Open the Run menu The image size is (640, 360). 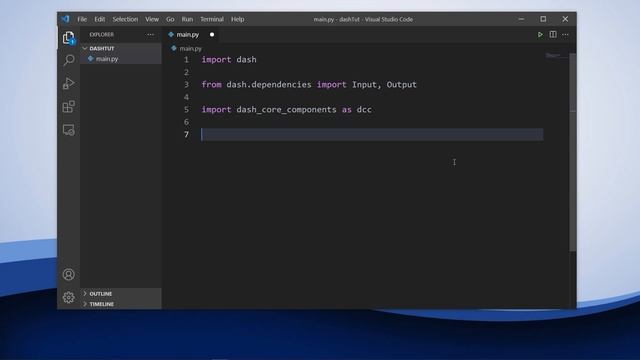click(187, 19)
